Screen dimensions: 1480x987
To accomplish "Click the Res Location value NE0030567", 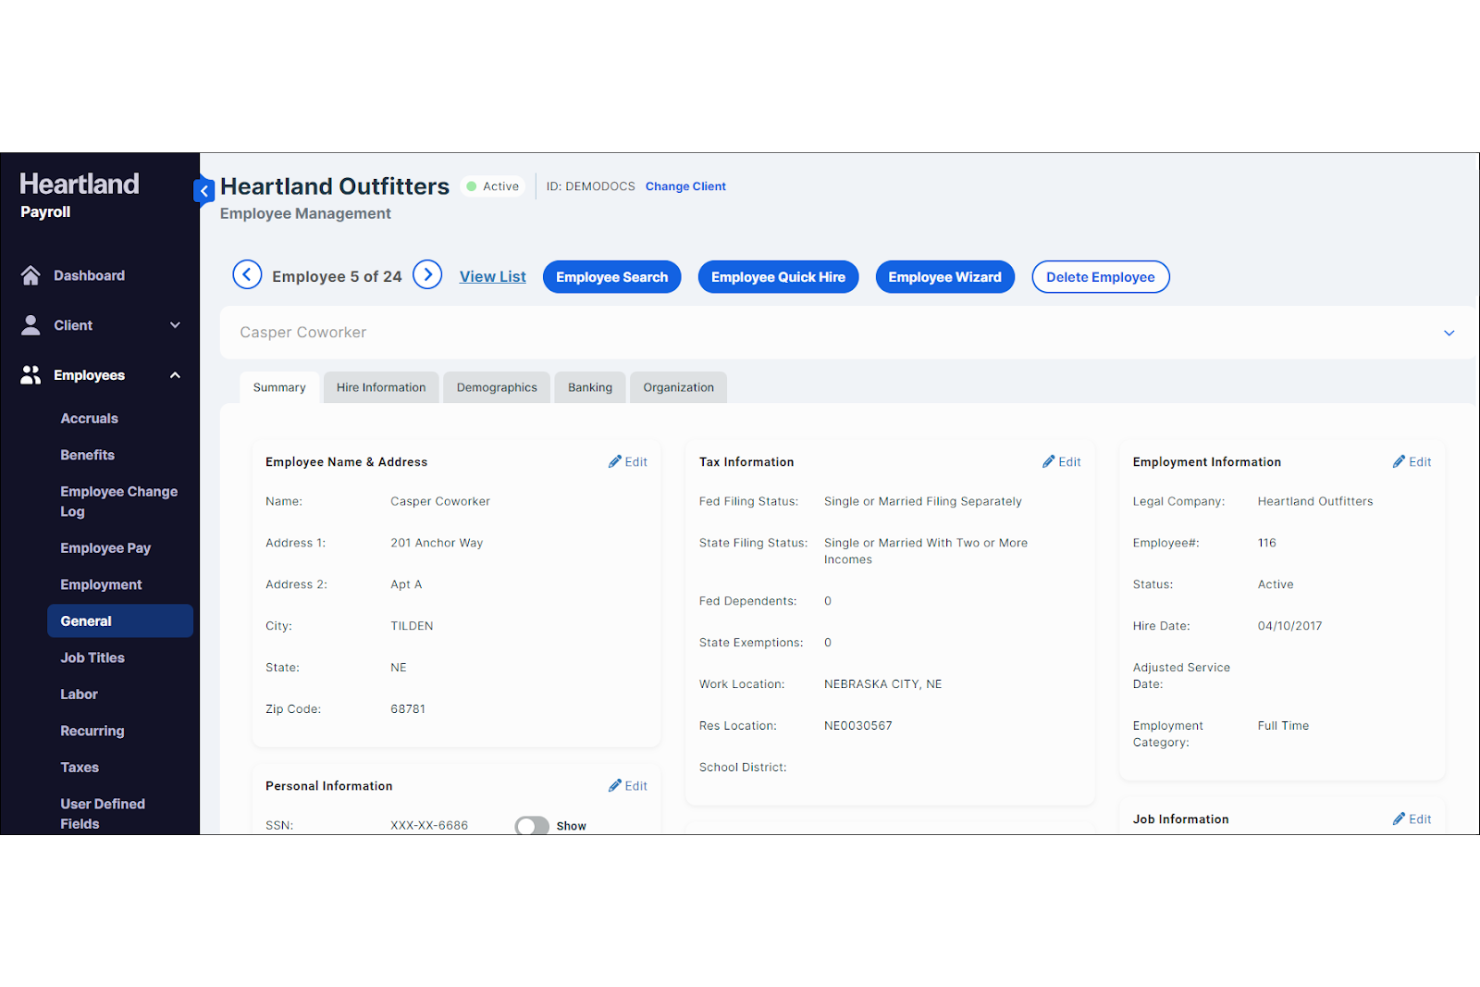I will point(858,726).
